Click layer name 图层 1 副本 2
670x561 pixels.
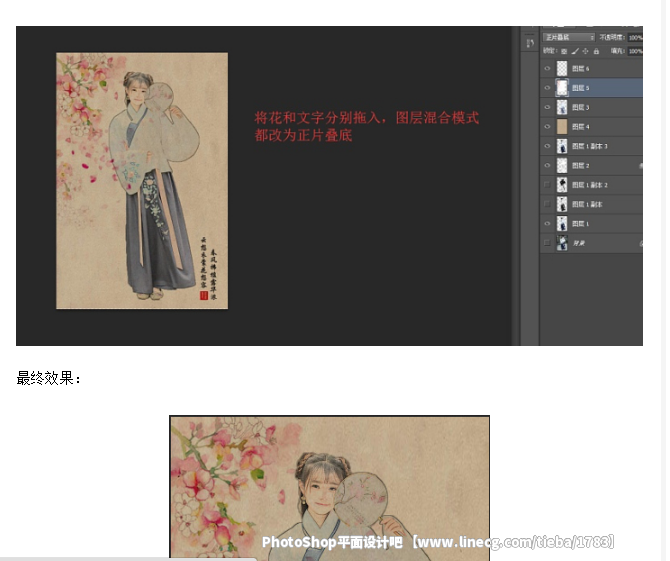(x=590, y=185)
